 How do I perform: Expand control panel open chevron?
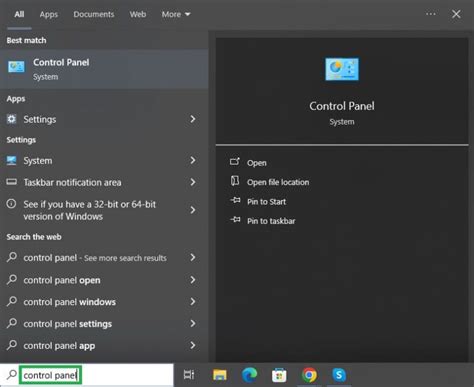click(x=193, y=280)
